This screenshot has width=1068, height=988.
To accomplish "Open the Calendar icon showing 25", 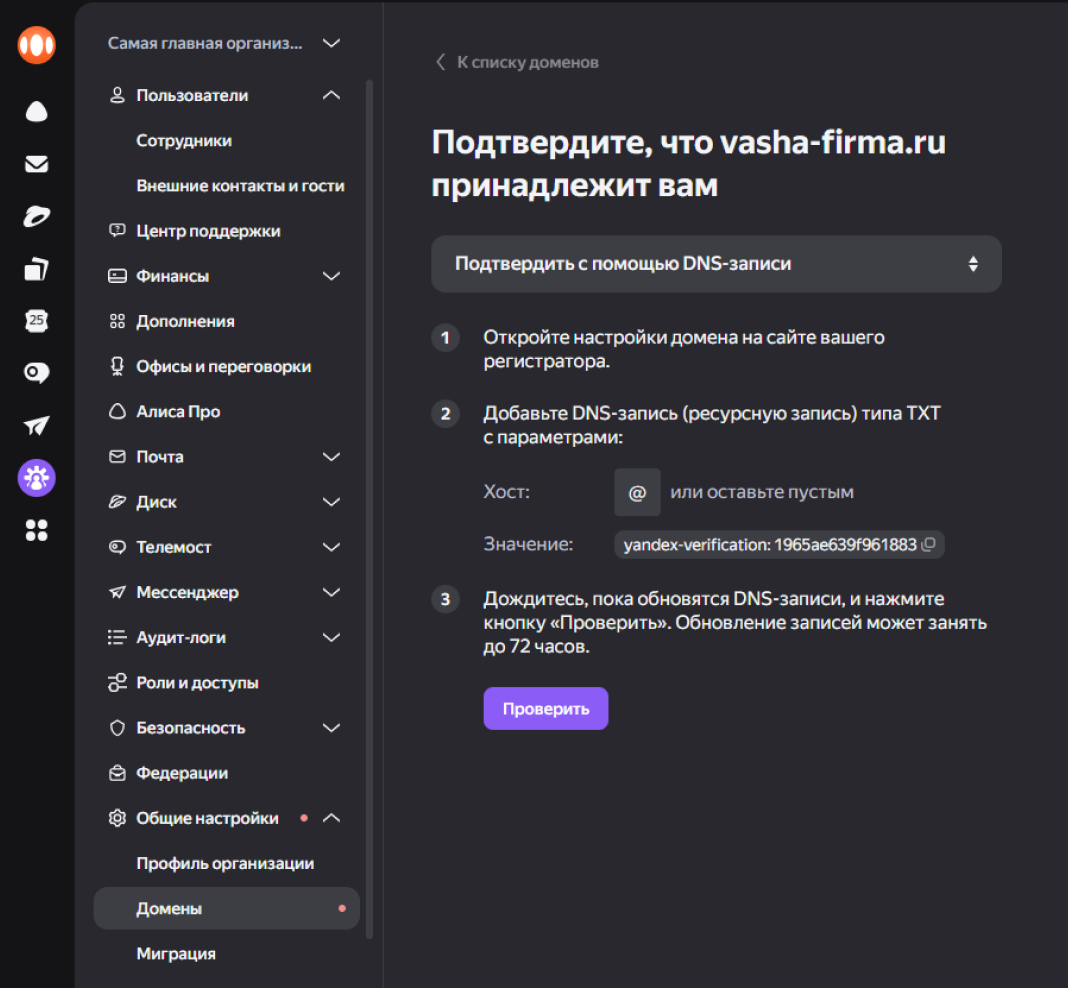I will (x=36, y=321).
